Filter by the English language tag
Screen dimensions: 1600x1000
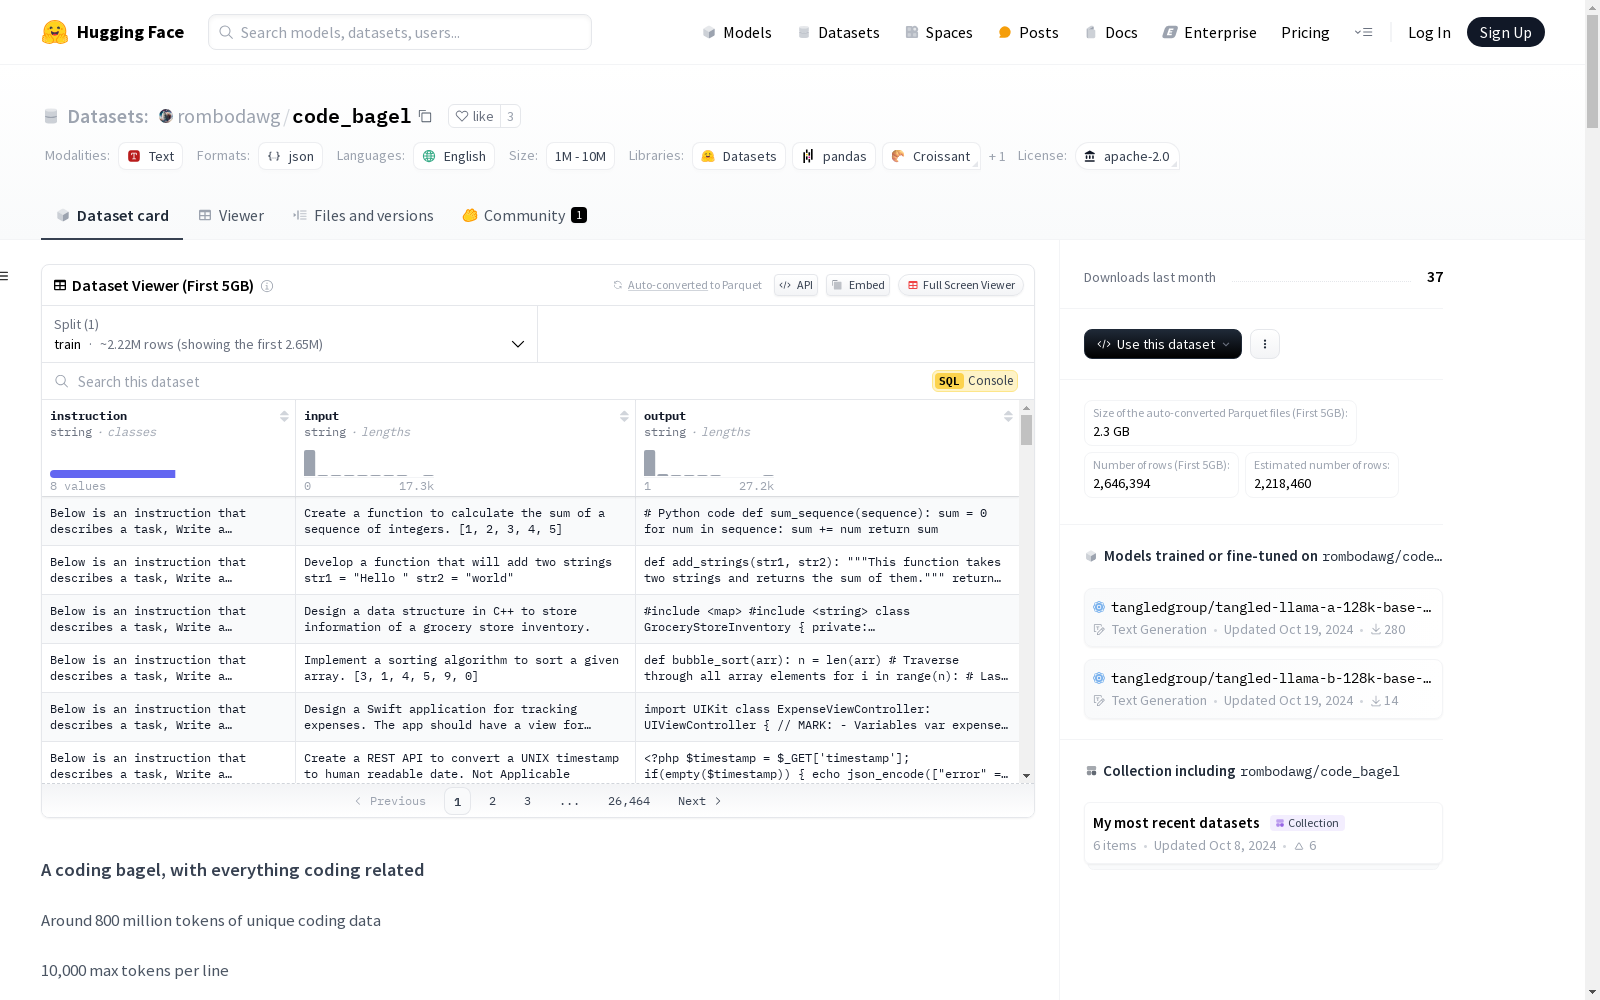pyautogui.click(x=454, y=156)
